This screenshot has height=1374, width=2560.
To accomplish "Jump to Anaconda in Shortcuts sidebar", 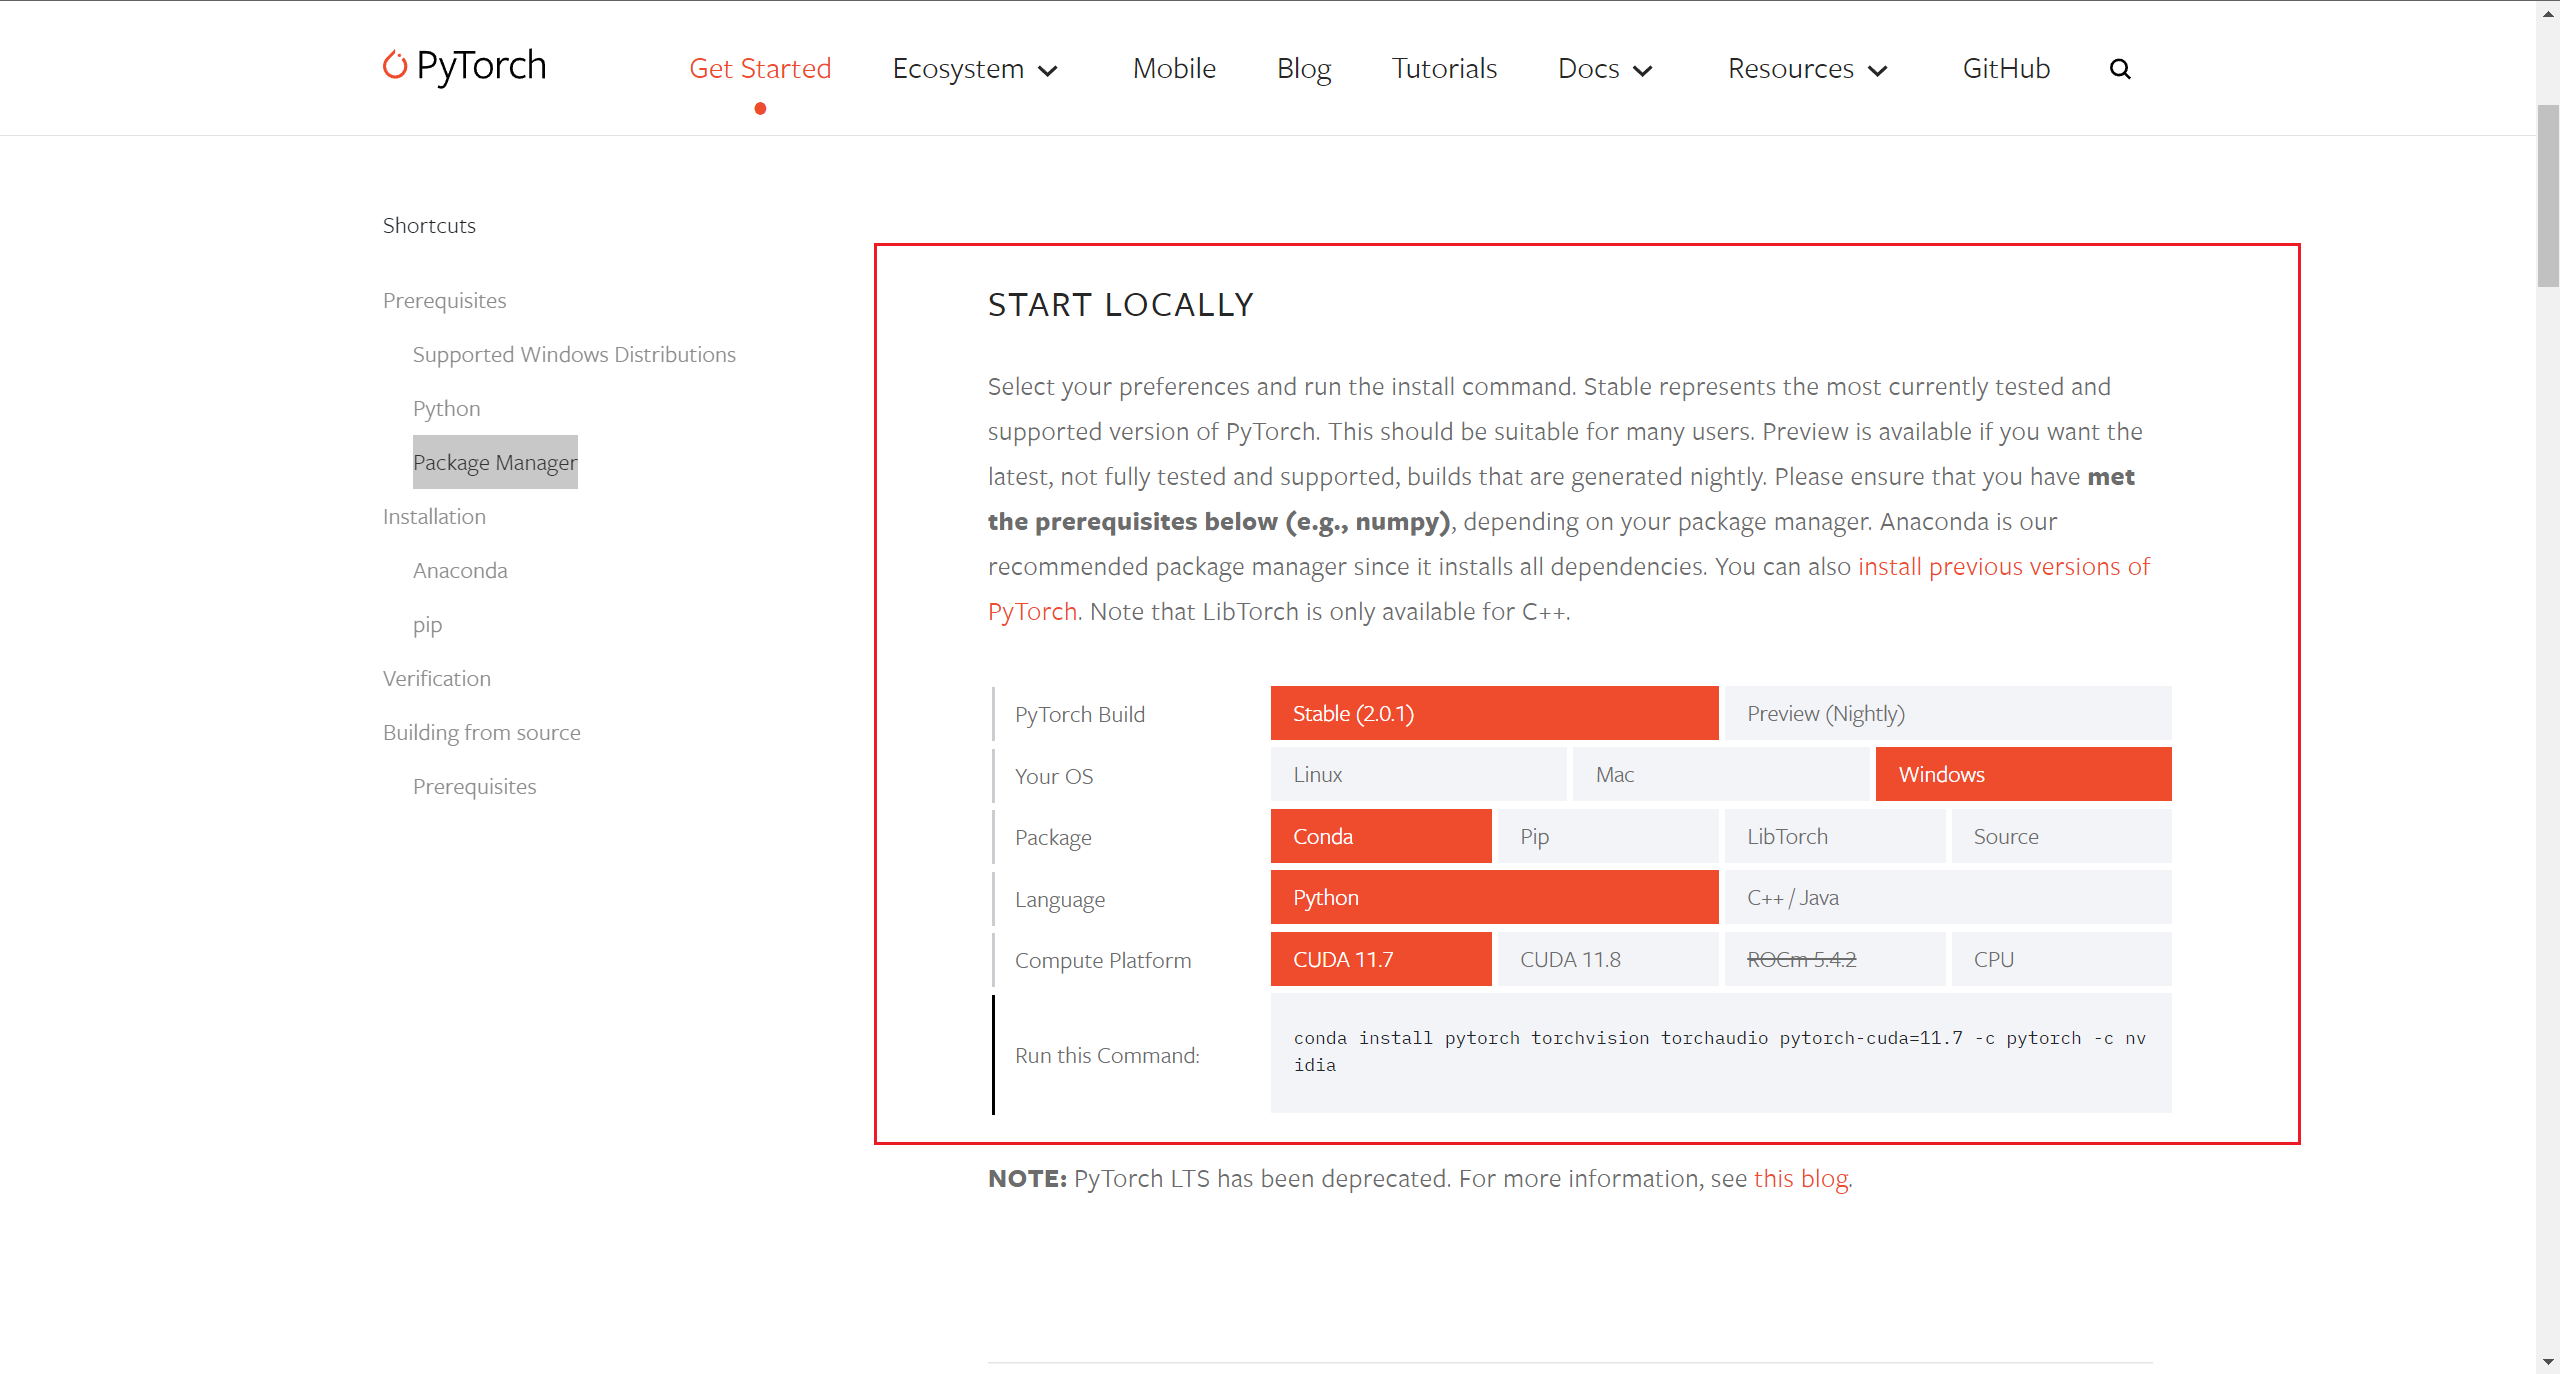I will pyautogui.click(x=460, y=571).
